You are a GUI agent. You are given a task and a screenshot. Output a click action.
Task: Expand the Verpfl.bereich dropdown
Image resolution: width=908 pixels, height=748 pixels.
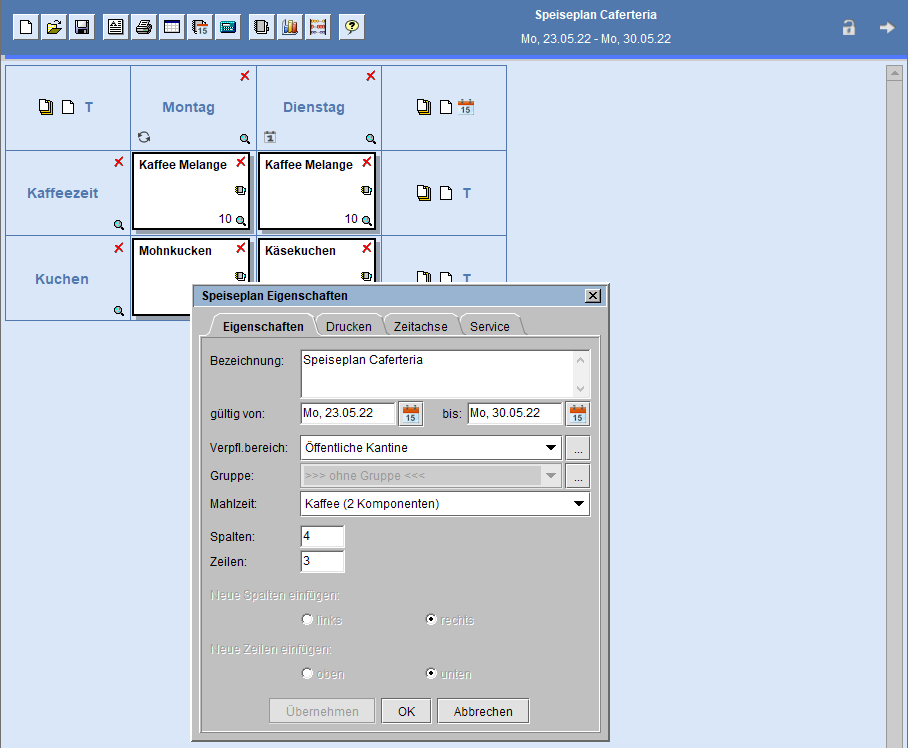click(551, 448)
